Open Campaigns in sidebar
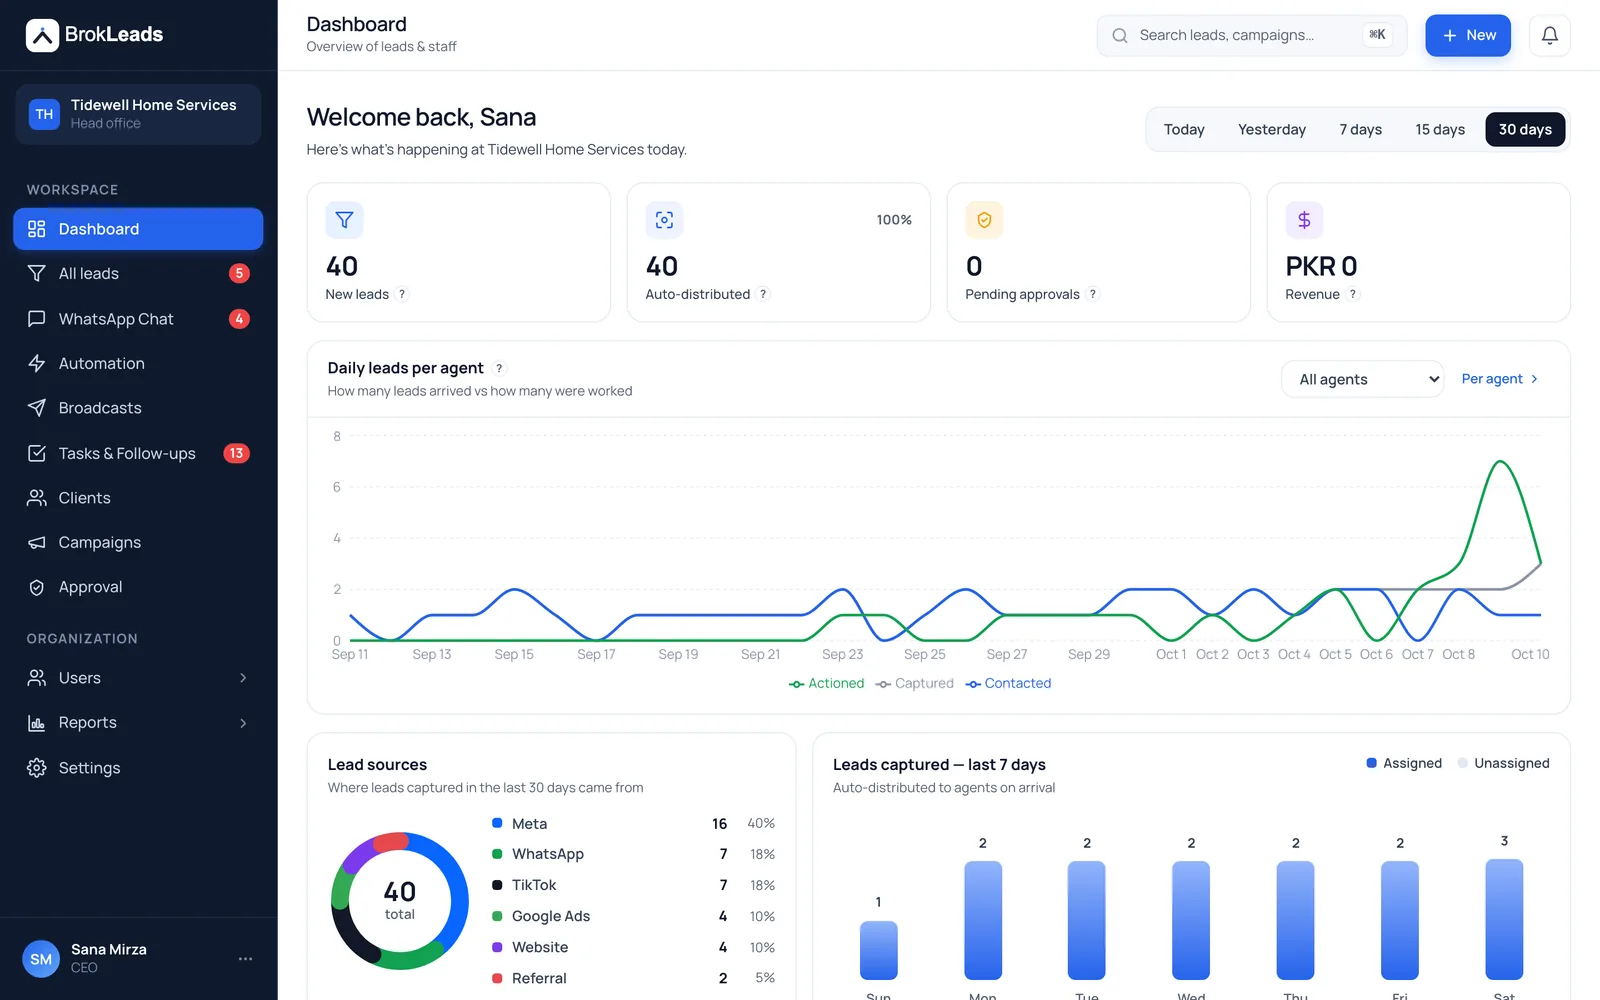Viewport: 1600px width, 1000px height. coord(138,542)
